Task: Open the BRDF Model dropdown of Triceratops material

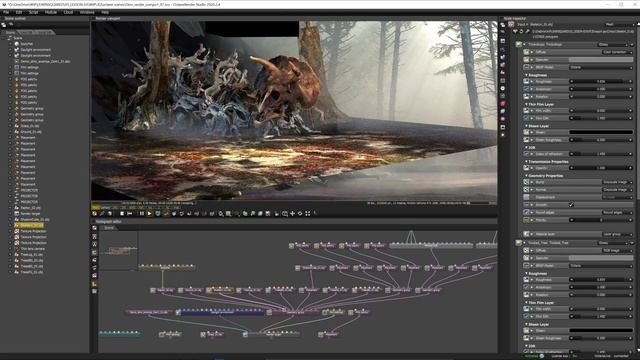Action: (601, 67)
